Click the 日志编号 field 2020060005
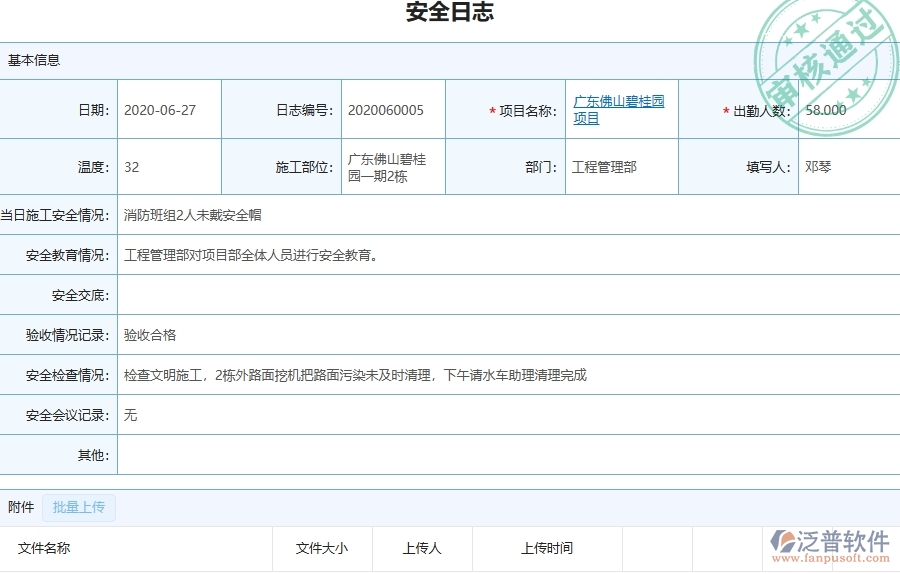The height and width of the screenshot is (574, 900). pyautogui.click(x=385, y=110)
